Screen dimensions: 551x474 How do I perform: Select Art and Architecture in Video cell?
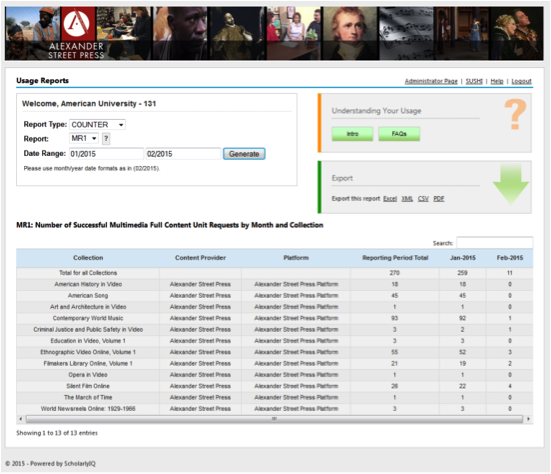88,307
